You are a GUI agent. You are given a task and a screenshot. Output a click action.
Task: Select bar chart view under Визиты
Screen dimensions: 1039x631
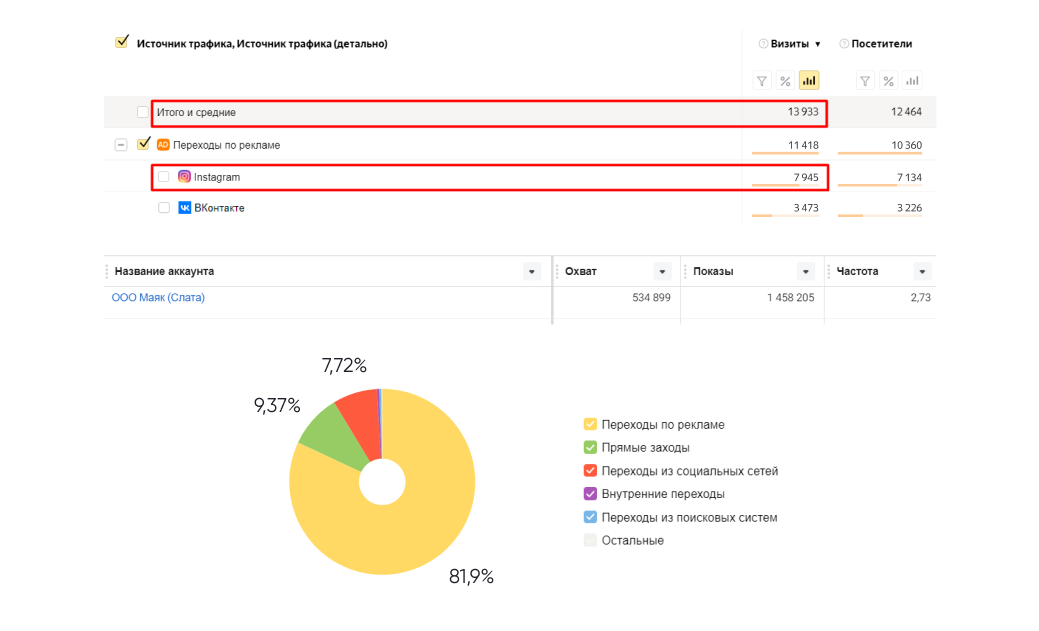[809, 81]
